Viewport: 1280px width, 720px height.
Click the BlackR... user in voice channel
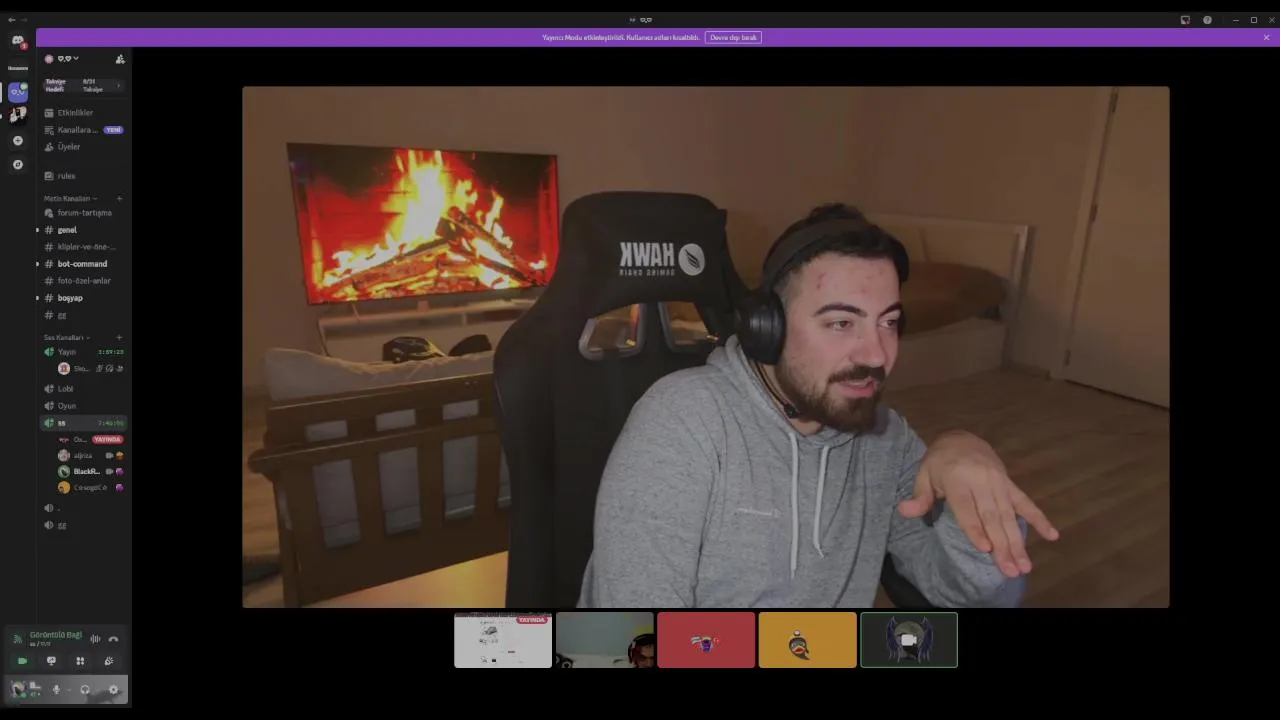click(90, 471)
